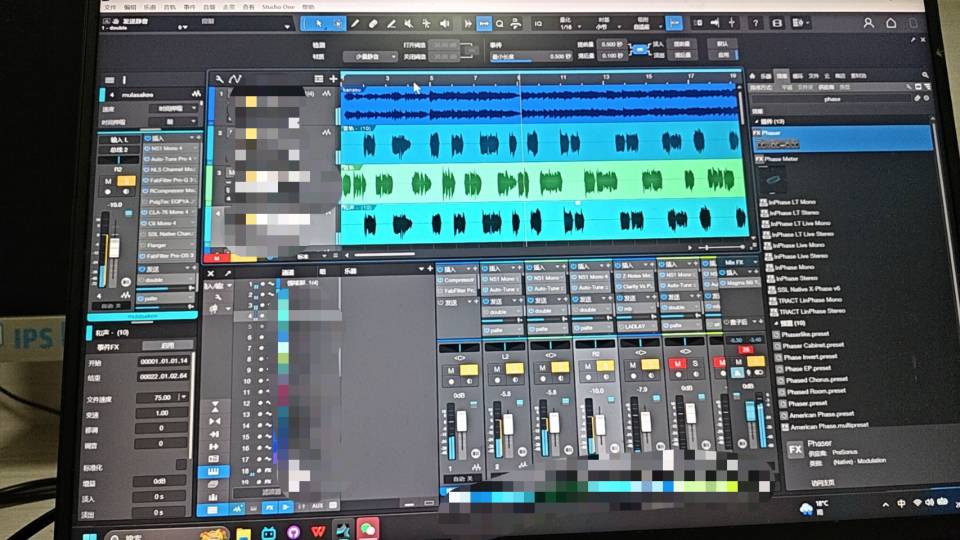Click the Windows Start button
Image resolution: width=960 pixels, height=540 pixels.
[x=90, y=536]
